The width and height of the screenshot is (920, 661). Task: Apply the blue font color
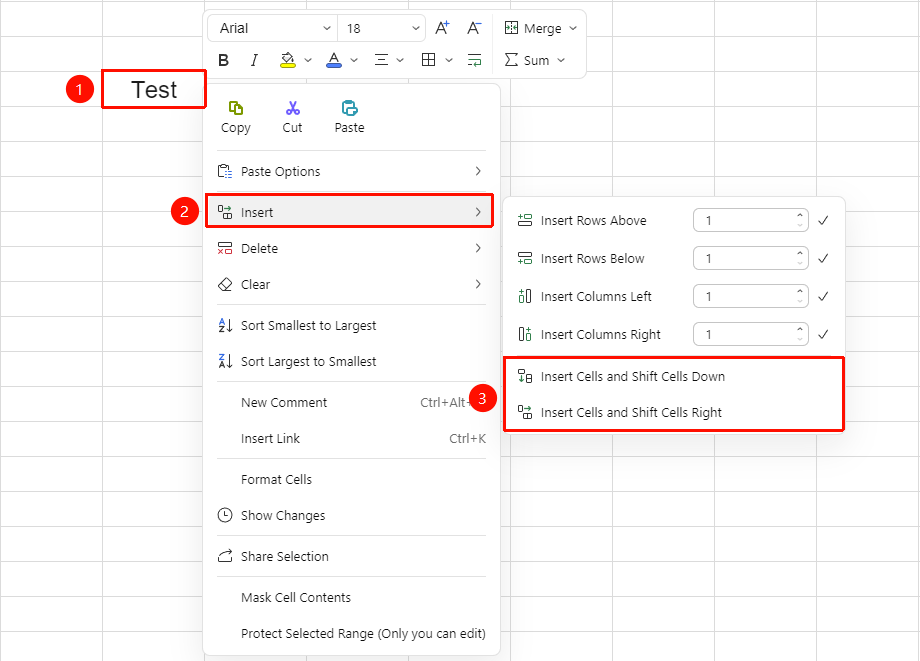click(334, 60)
